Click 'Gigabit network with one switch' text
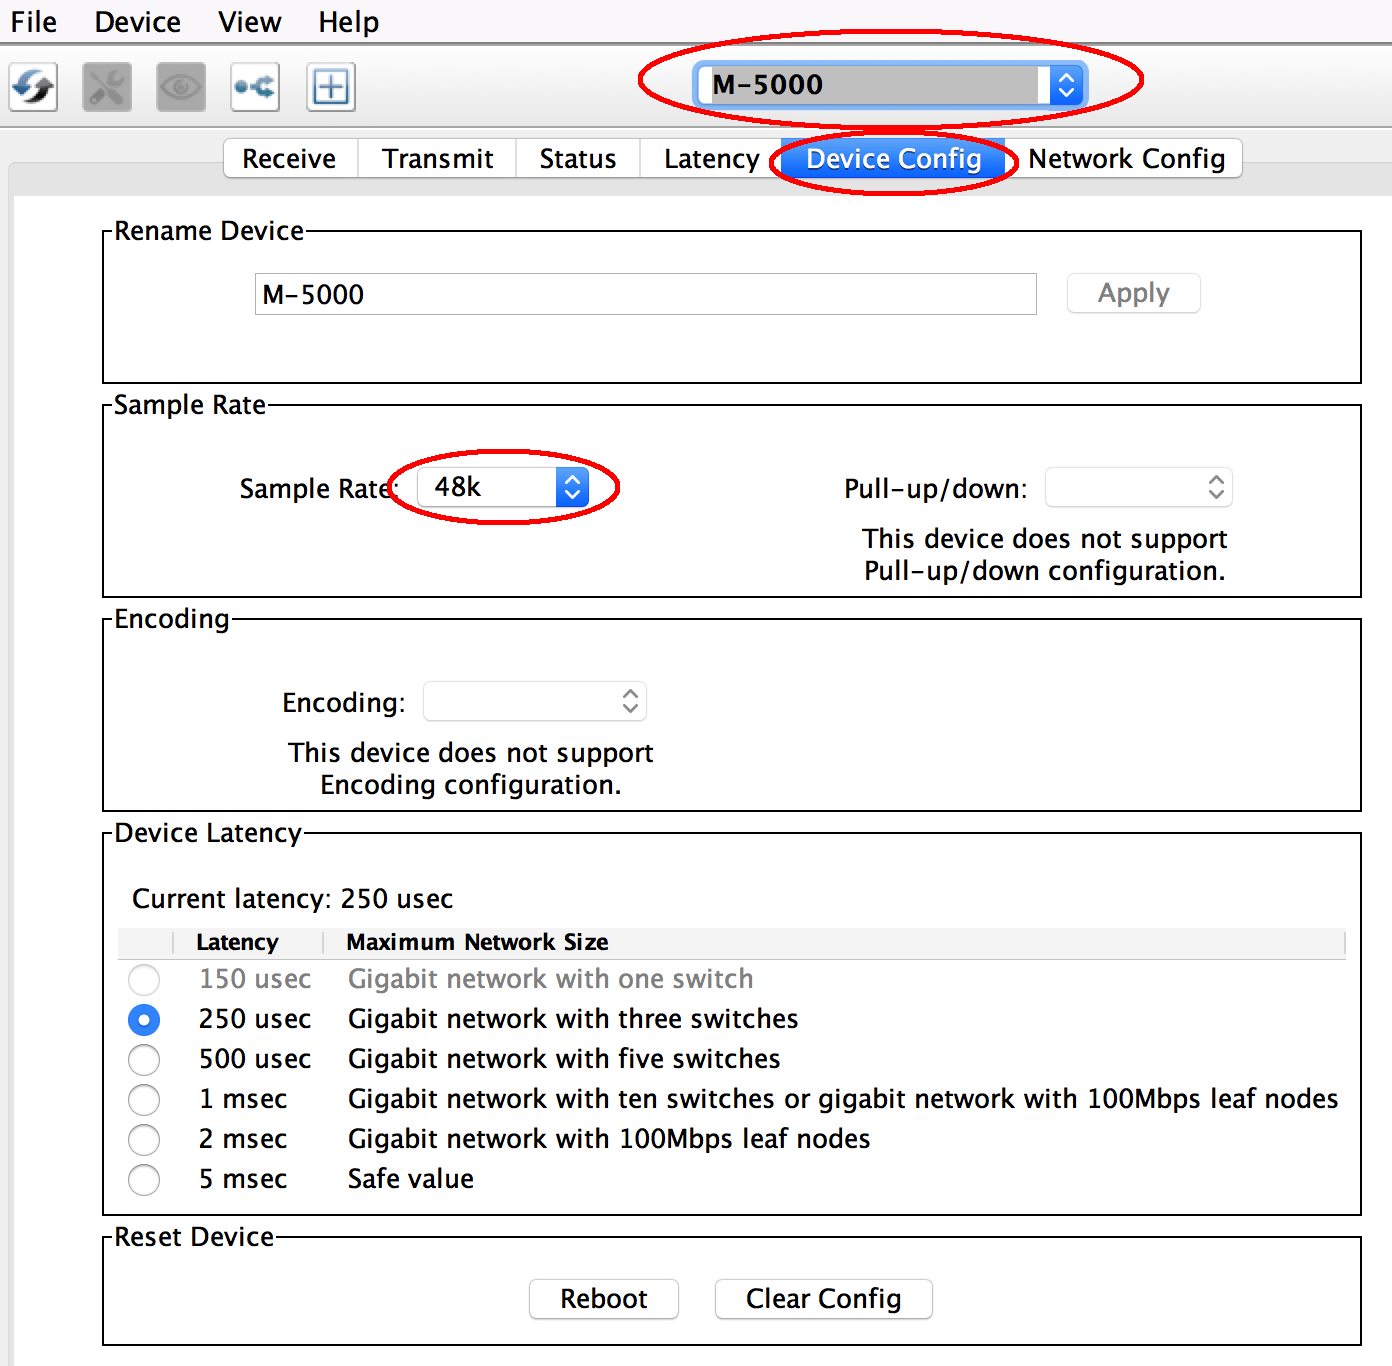1392x1366 pixels. pyautogui.click(x=551, y=979)
